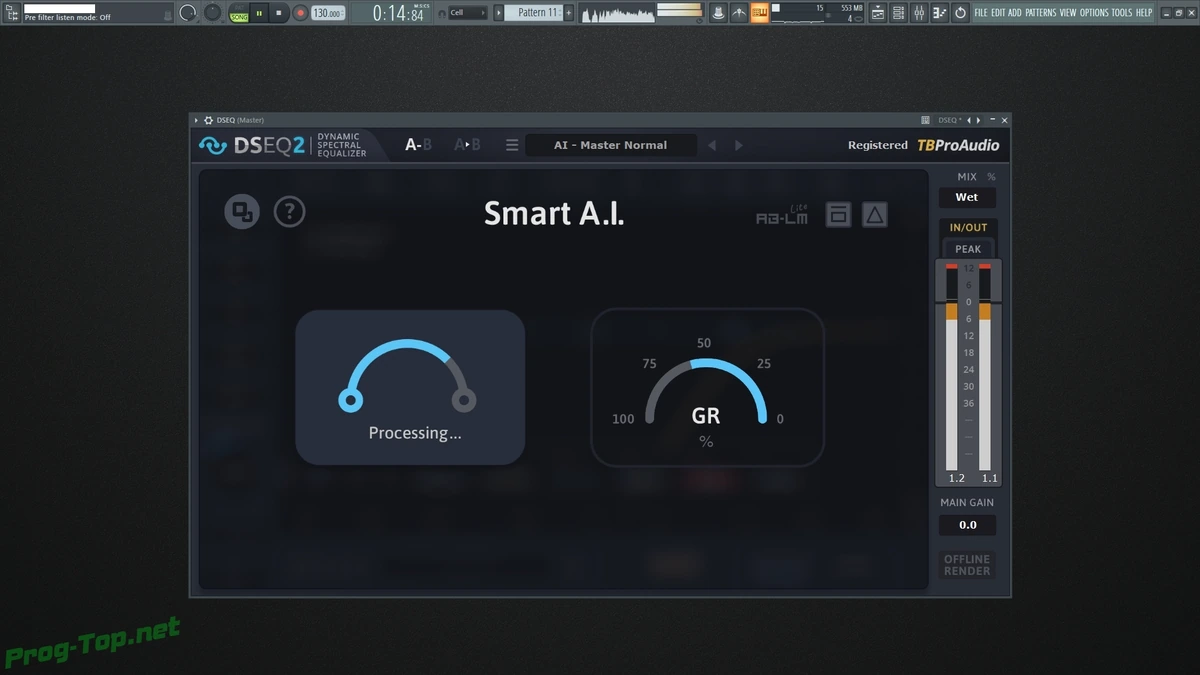The image size is (1200, 675).
Task: Click the overlapping squares icon near Smart A.I.
Action: point(241,211)
